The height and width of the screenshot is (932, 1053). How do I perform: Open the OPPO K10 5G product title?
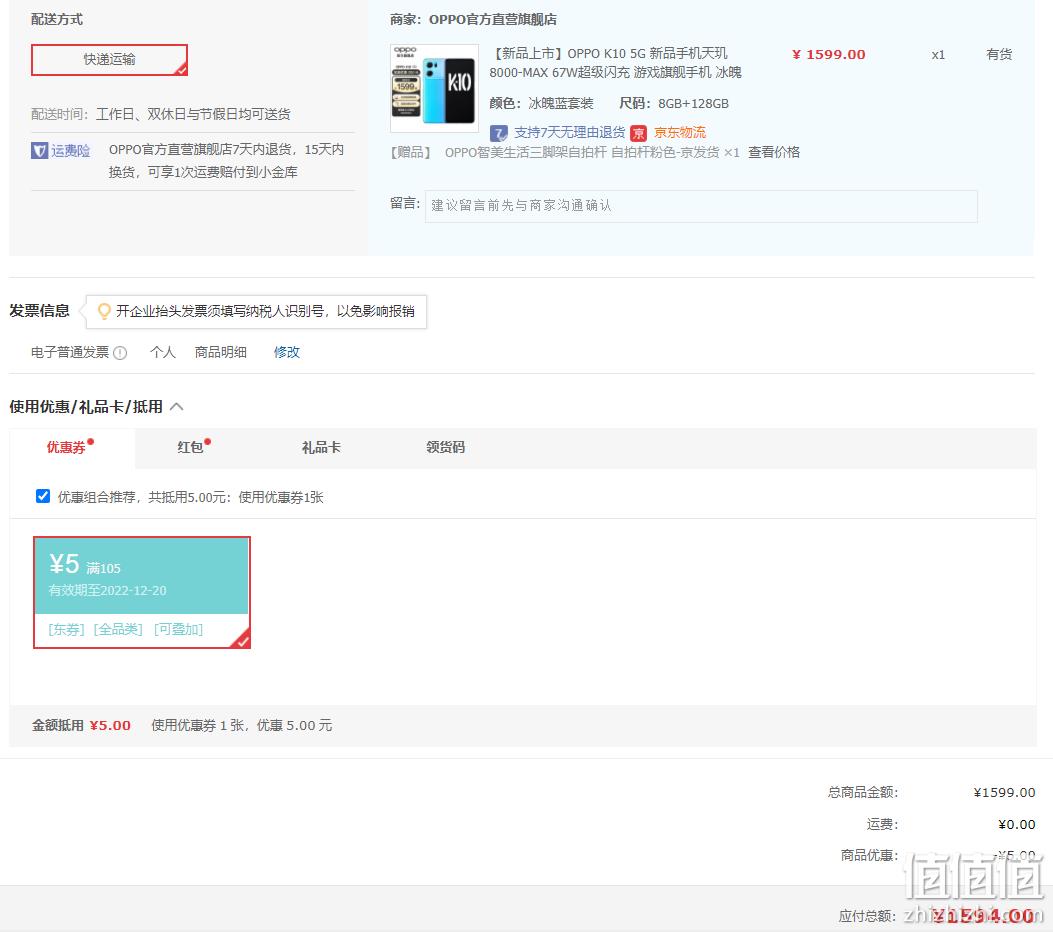(615, 62)
